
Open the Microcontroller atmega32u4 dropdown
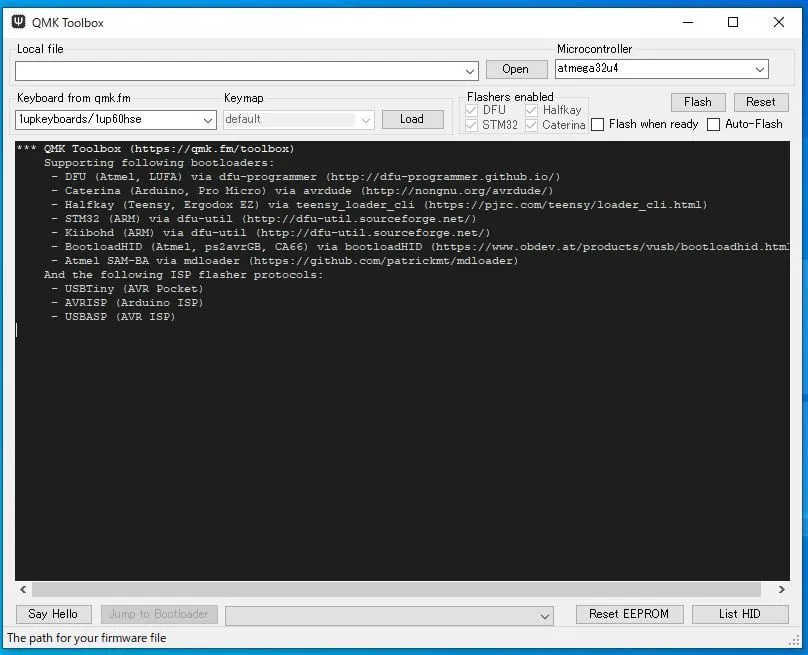pyautogui.click(x=760, y=69)
